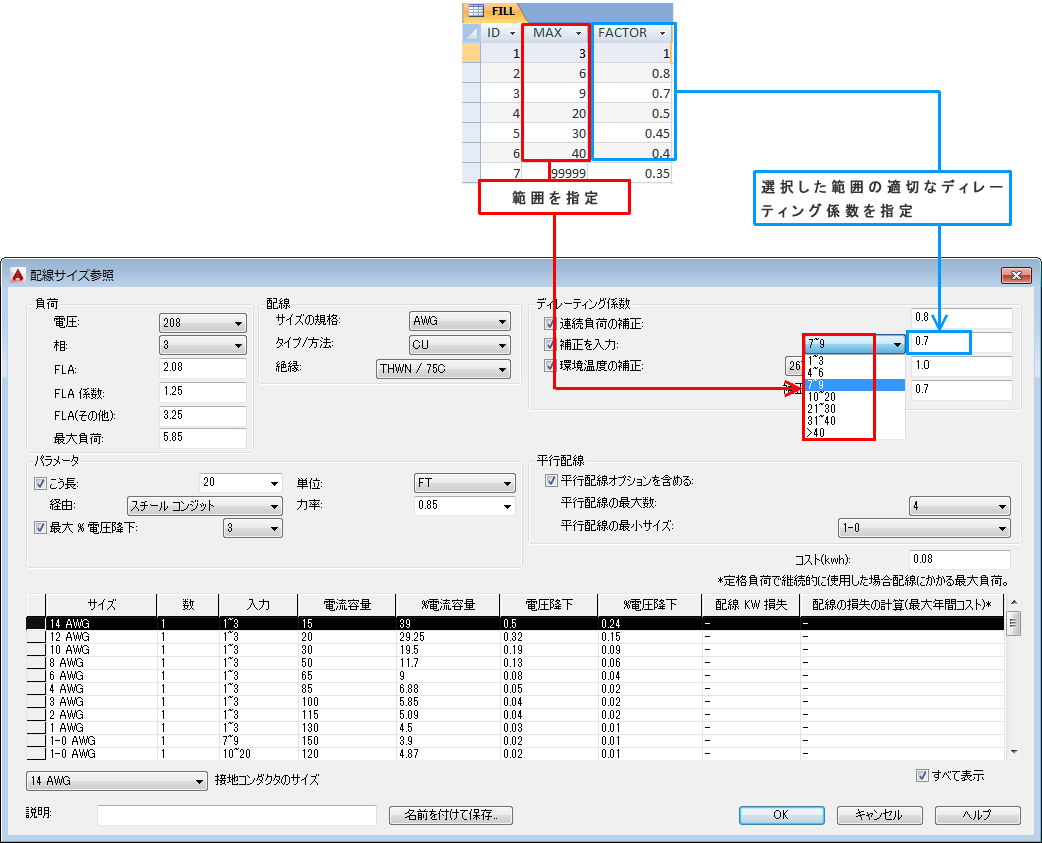Toggle the 補正を入力 checkbox
Viewport: 1042px width, 843px height.
pyautogui.click(x=550, y=344)
